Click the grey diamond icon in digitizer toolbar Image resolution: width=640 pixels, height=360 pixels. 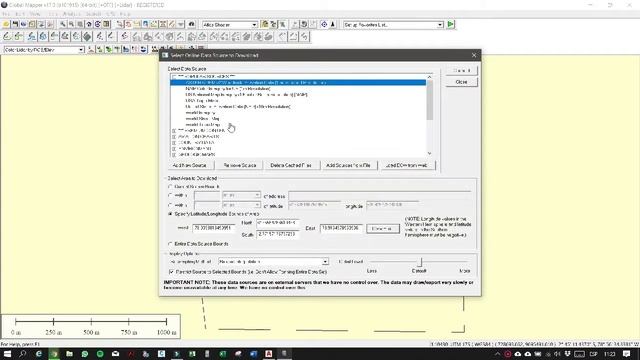coord(87,37)
